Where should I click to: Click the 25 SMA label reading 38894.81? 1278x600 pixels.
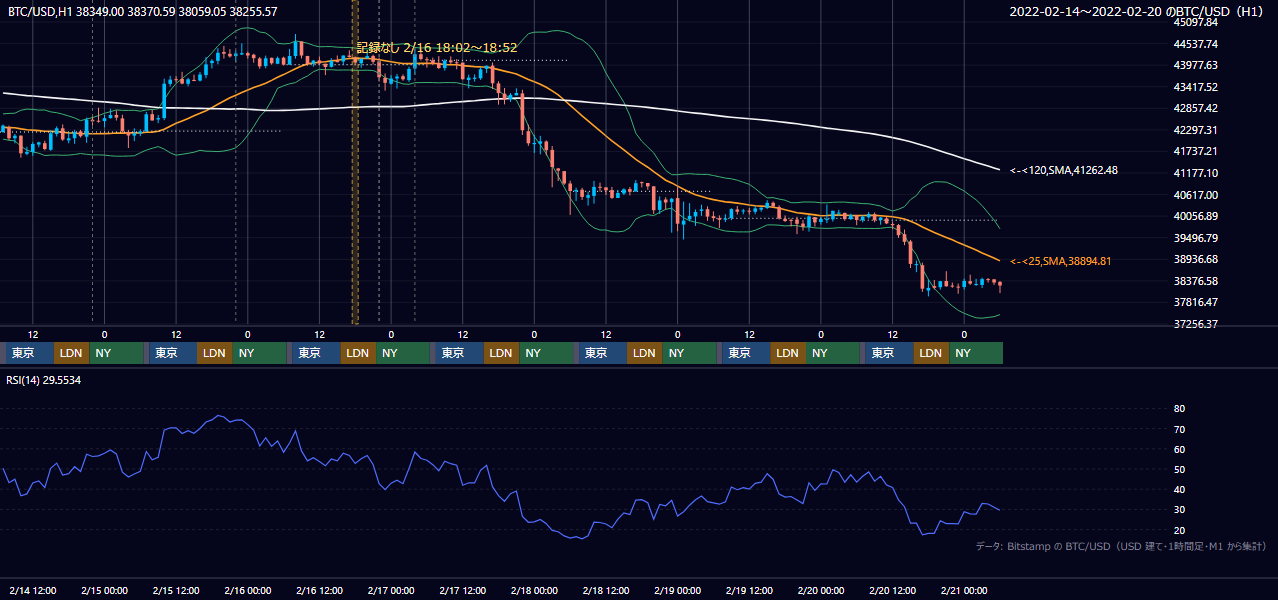click(x=1061, y=261)
